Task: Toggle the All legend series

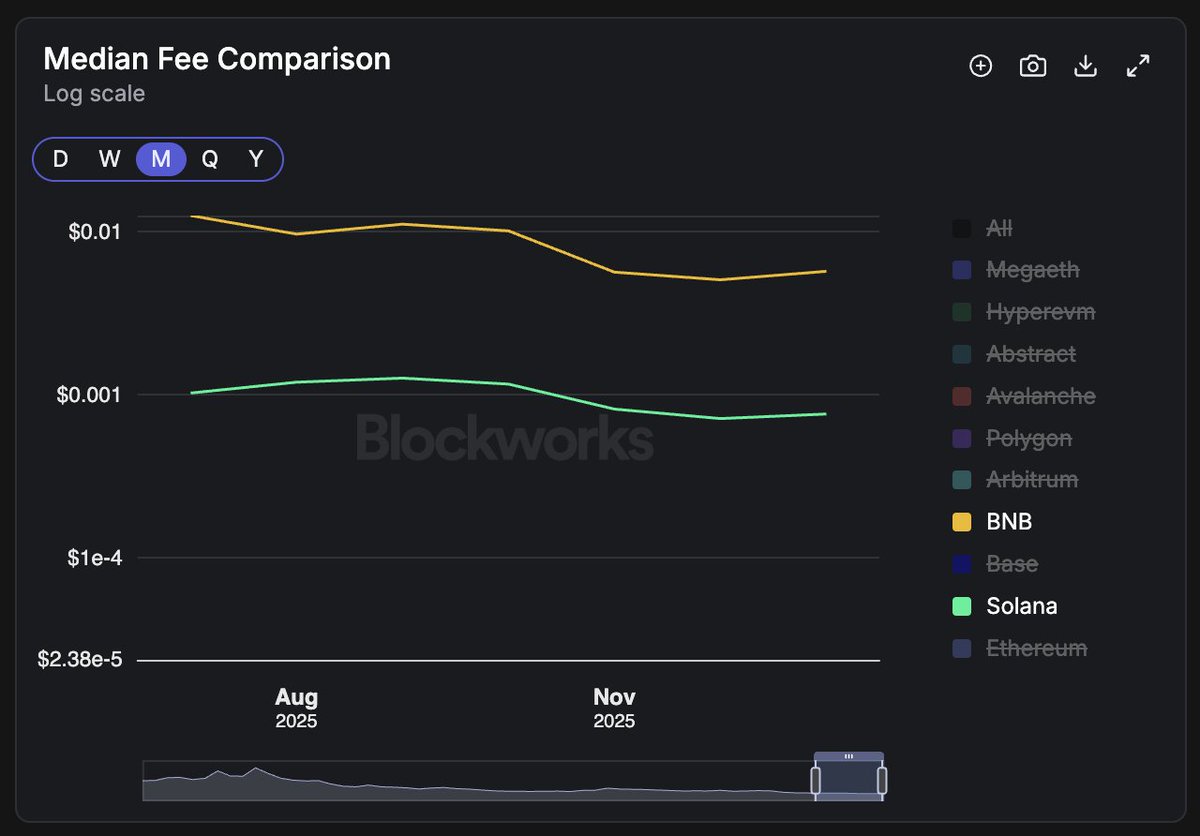Action: 983,229
